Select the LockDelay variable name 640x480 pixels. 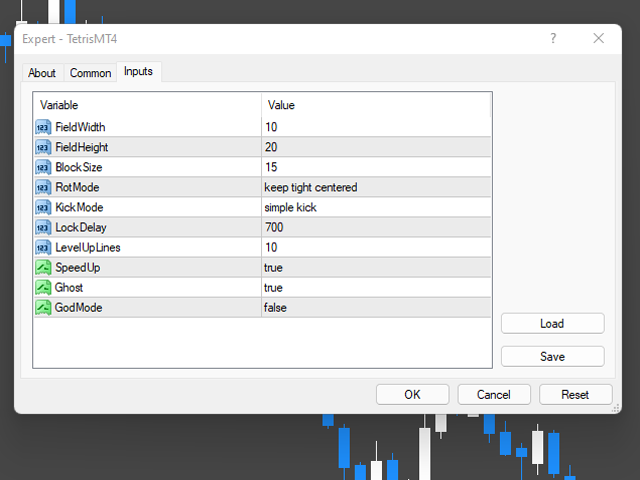tap(81, 227)
